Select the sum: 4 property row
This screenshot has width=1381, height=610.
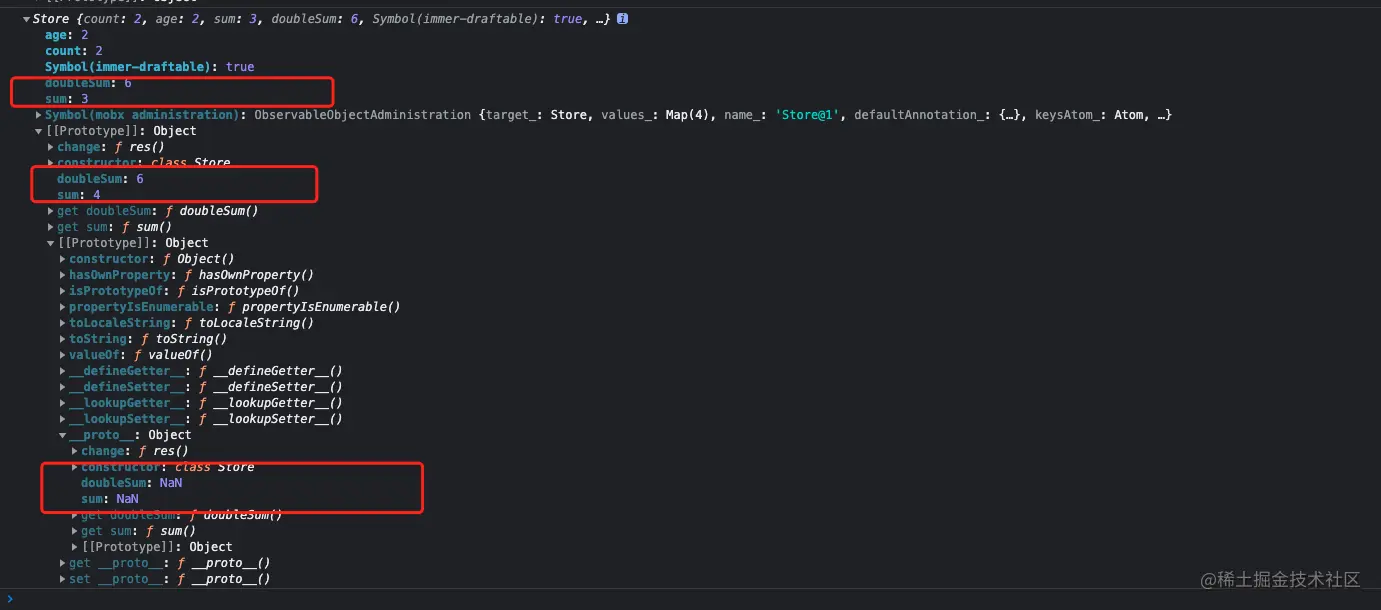[79, 195]
